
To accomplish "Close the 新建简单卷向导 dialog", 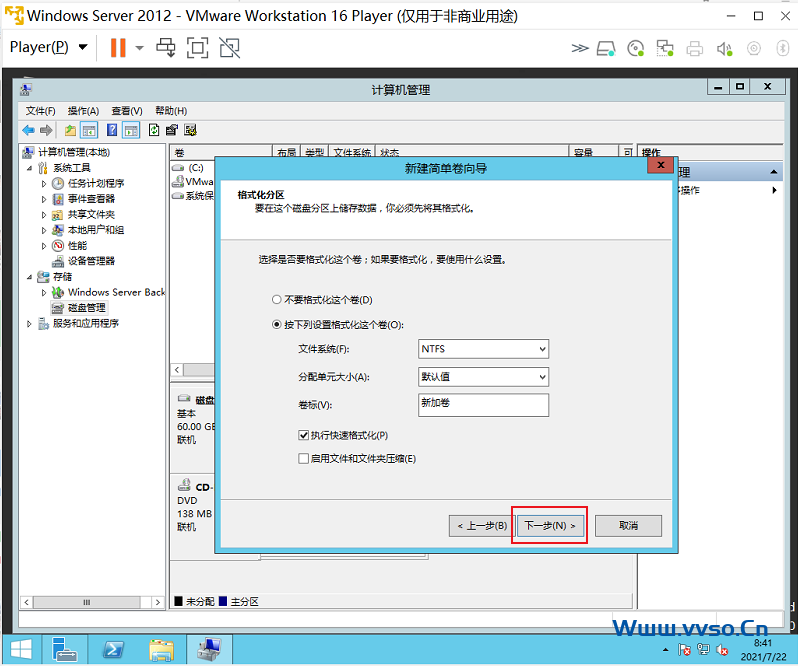I will point(660,165).
